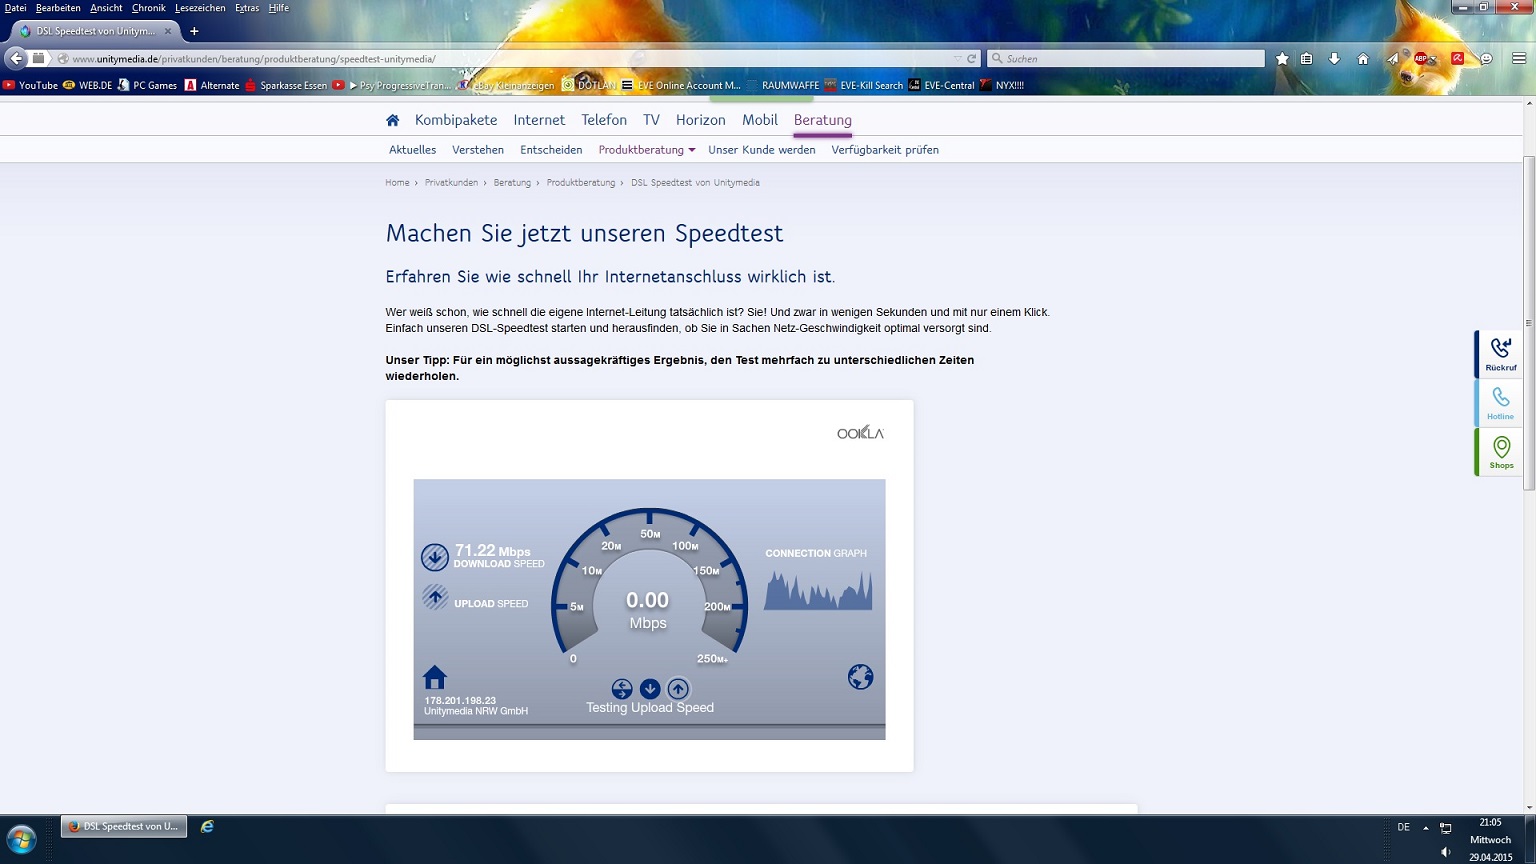This screenshot has height=864, width=1536.
Task: Open the PC Games bookmark
Action: pos(147,85)
